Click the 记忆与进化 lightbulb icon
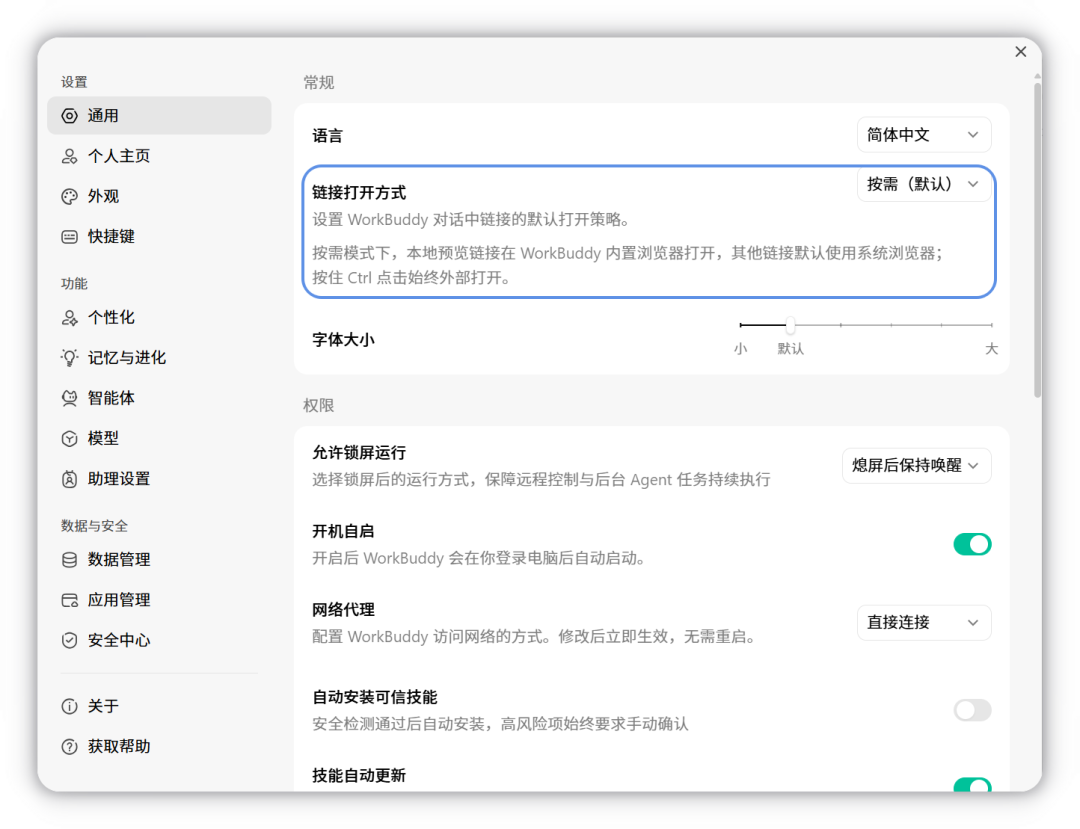The height and width of the screenshot is (829, 1080). pos(70,357)
